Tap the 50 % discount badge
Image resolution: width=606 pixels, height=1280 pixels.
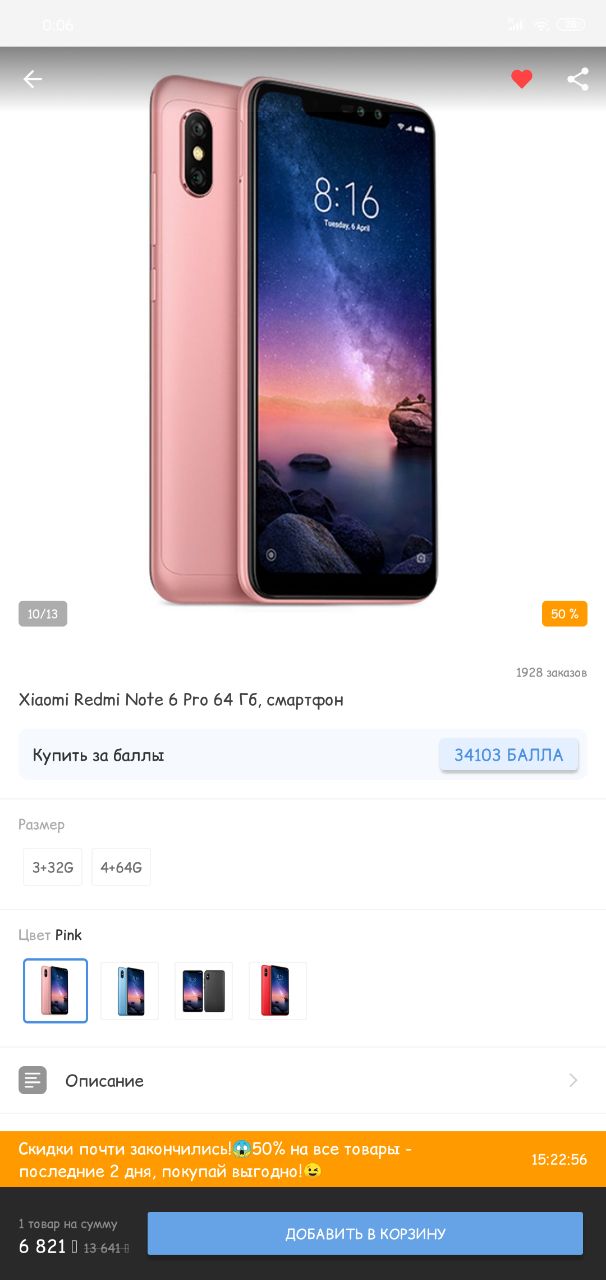coord(565,614)
